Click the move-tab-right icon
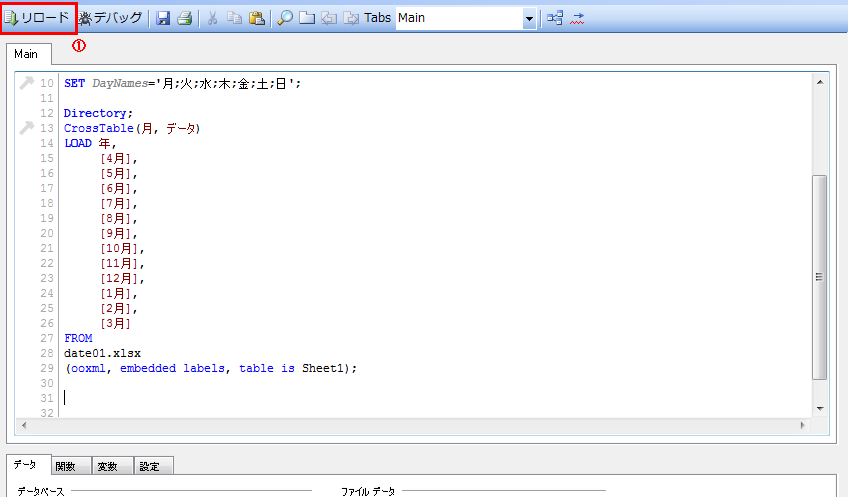The height and width of the screenshot is (497, 848). tap(351, 18)
